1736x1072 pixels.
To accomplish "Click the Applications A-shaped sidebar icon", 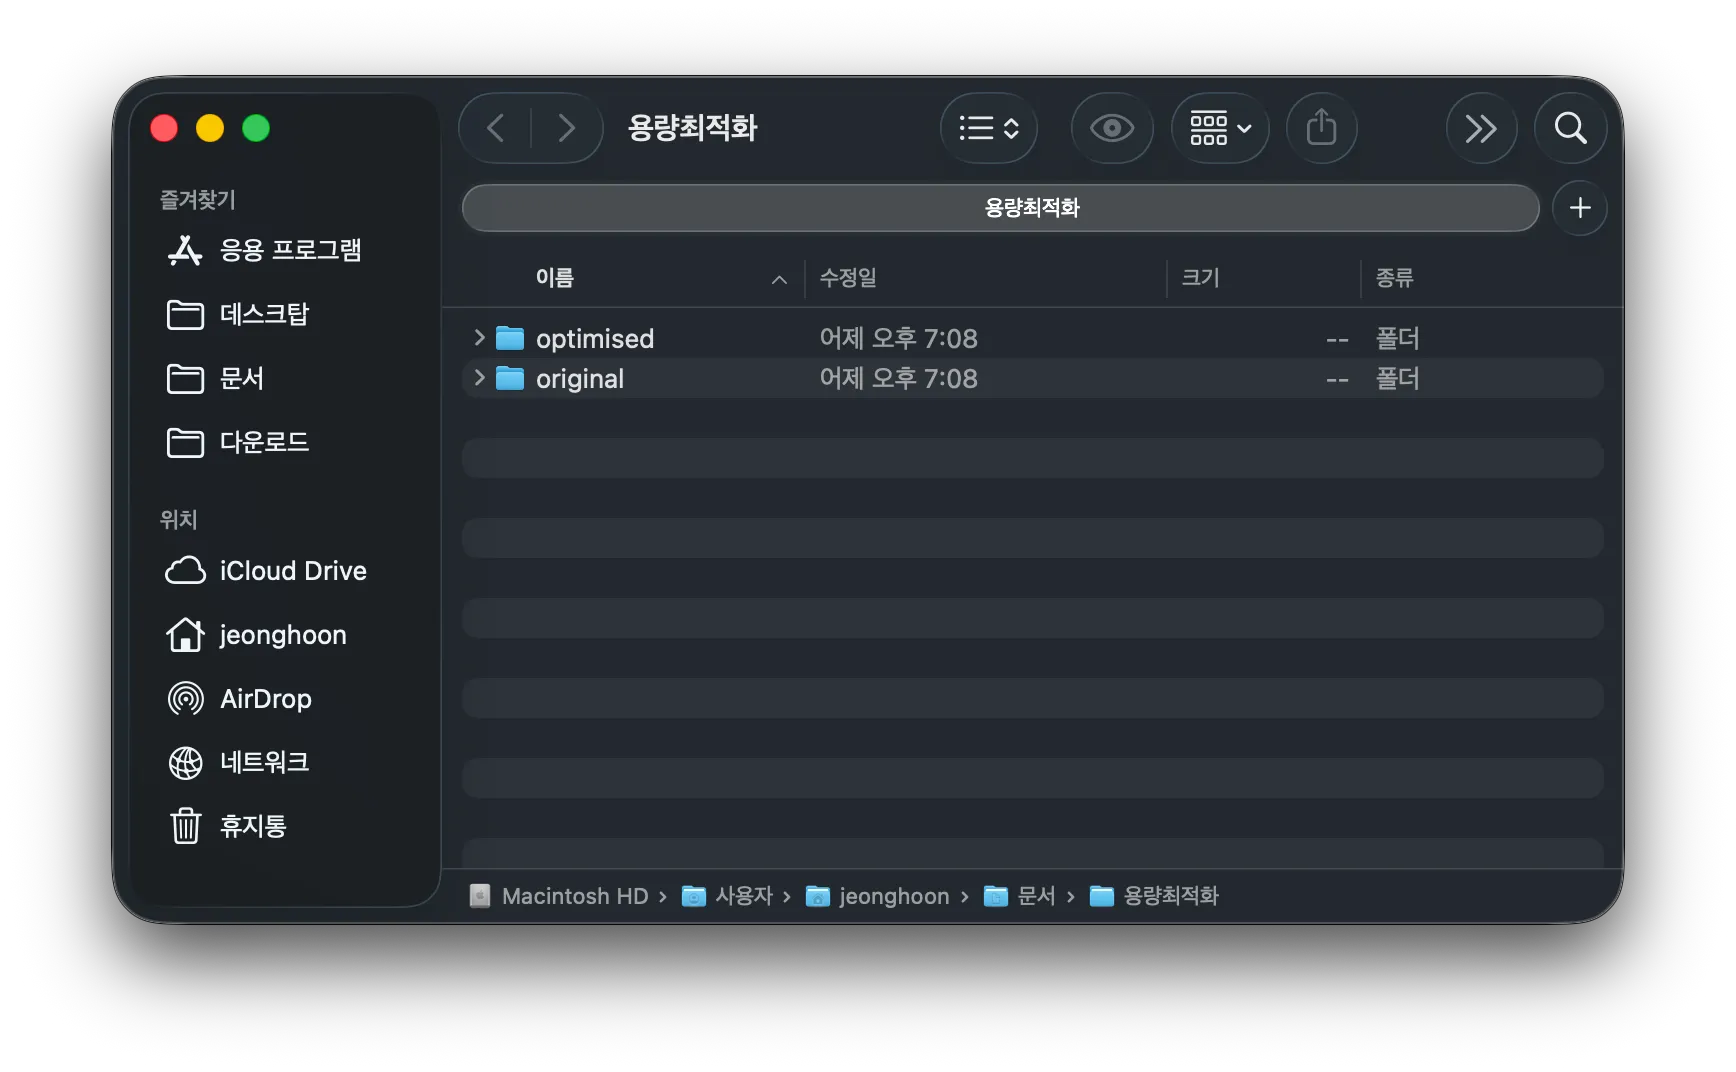I will coord(185,250).
